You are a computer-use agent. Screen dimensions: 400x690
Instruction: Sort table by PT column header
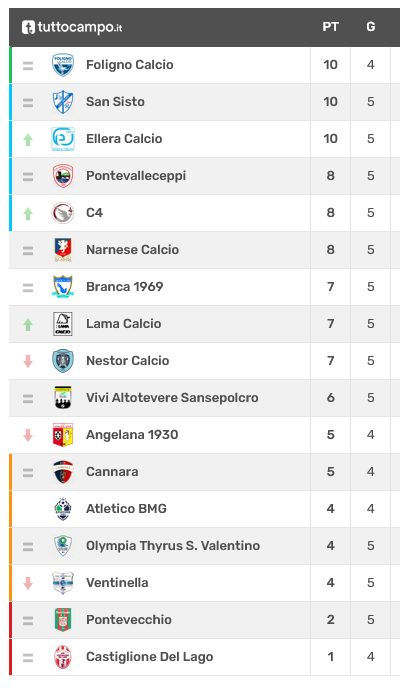pos(330,27)
